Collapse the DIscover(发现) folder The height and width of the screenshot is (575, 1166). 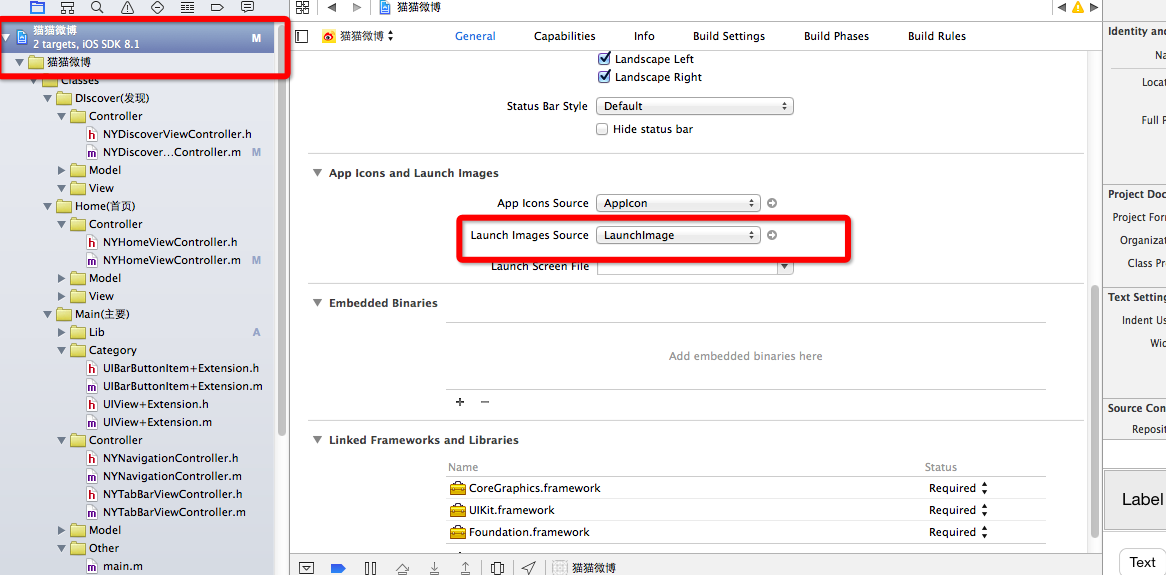(x=48, y=98)
